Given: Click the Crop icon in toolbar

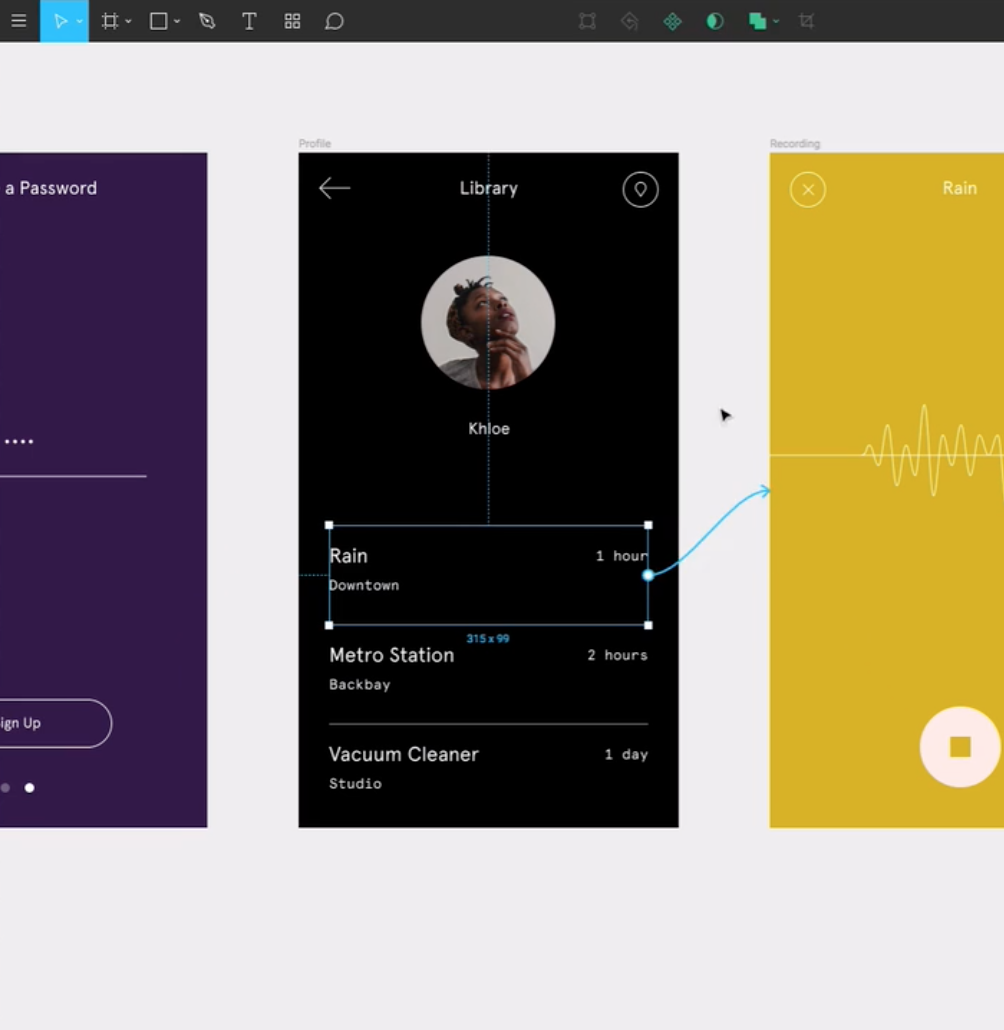Looking at the screenshot, I should pos(806,21).
